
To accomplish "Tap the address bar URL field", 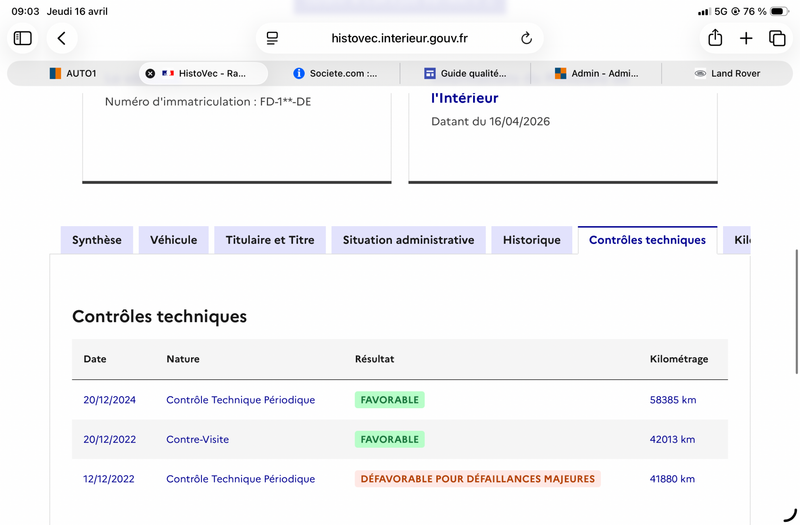I will (x=399, y=38).
